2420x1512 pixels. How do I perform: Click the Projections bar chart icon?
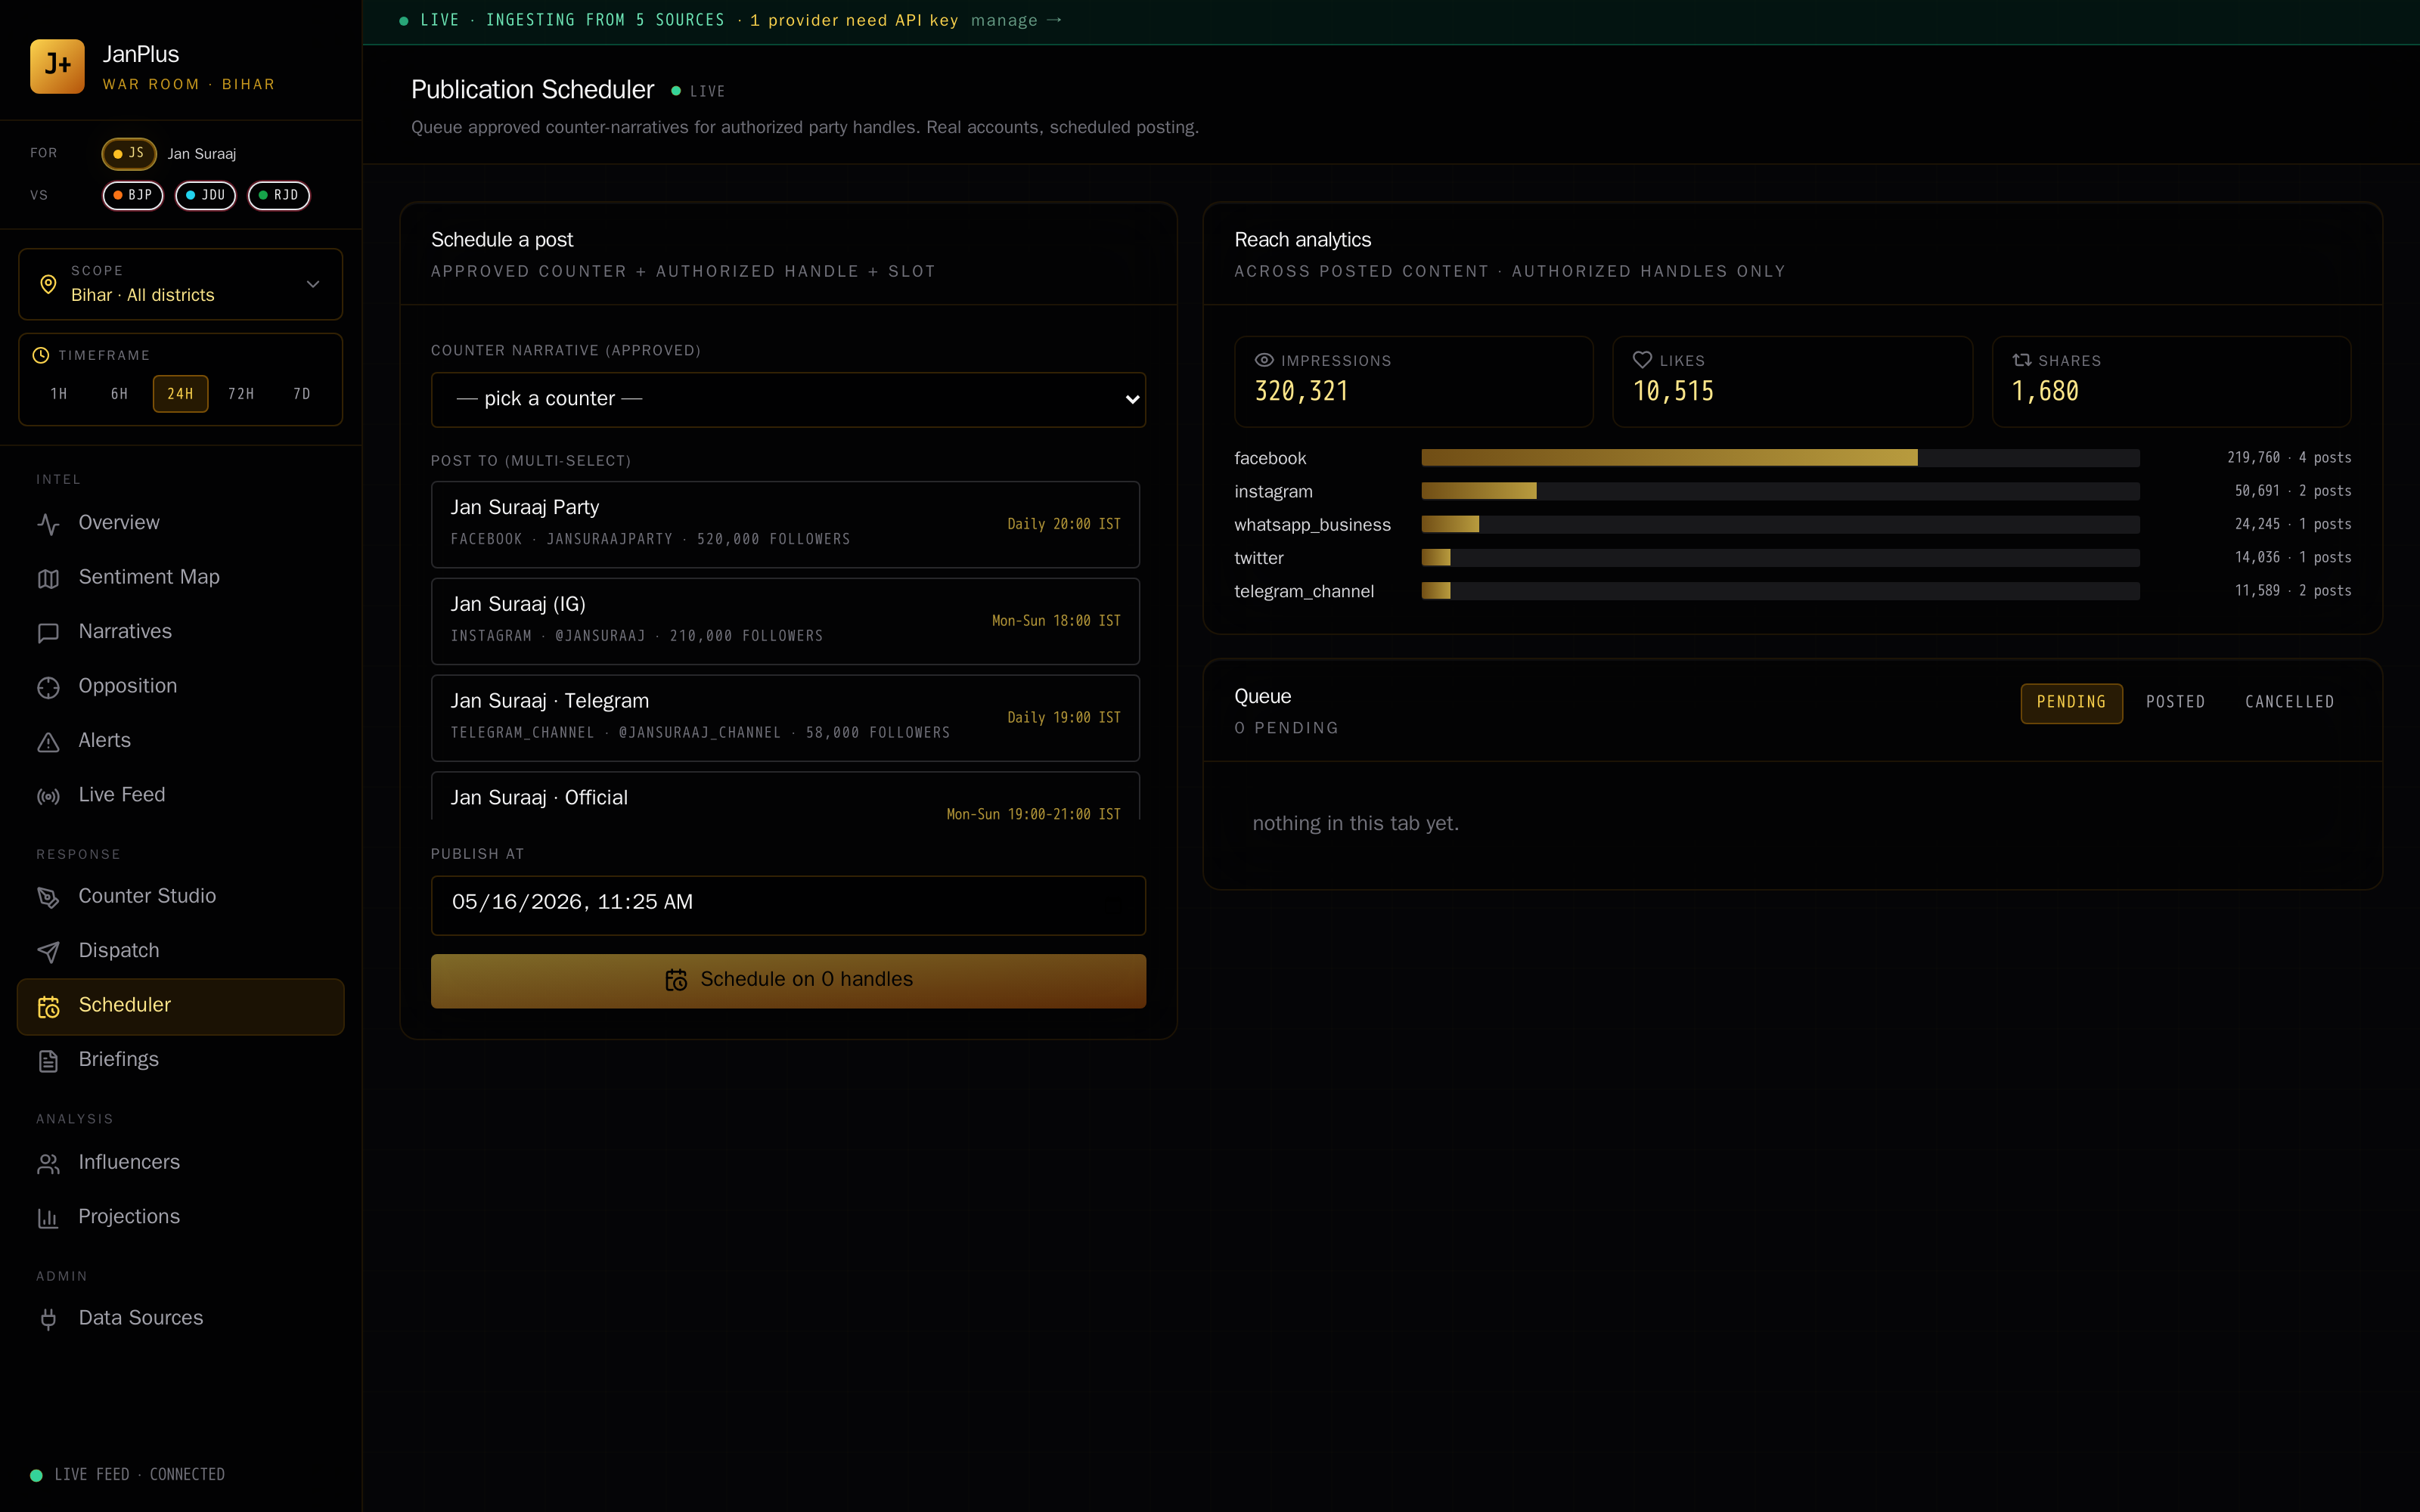(48, 1218)
